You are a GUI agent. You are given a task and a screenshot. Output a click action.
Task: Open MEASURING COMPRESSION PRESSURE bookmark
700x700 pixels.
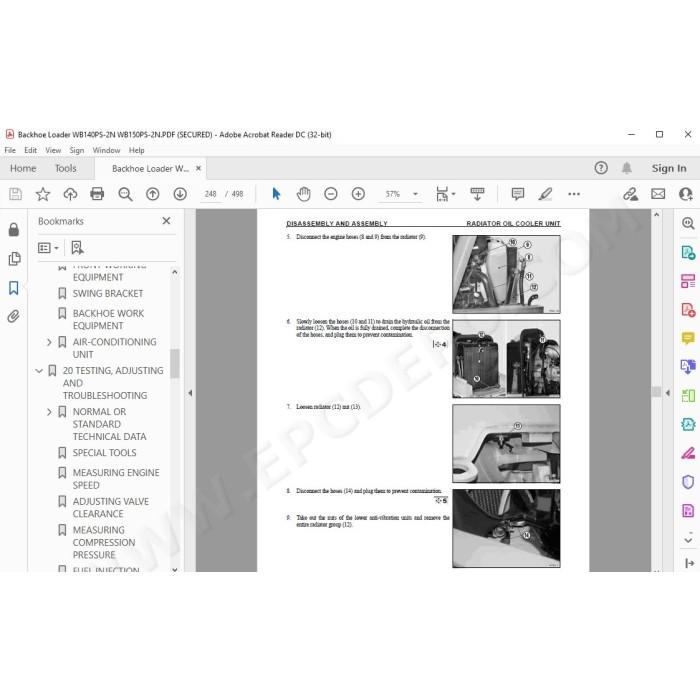tap(104, 542)
